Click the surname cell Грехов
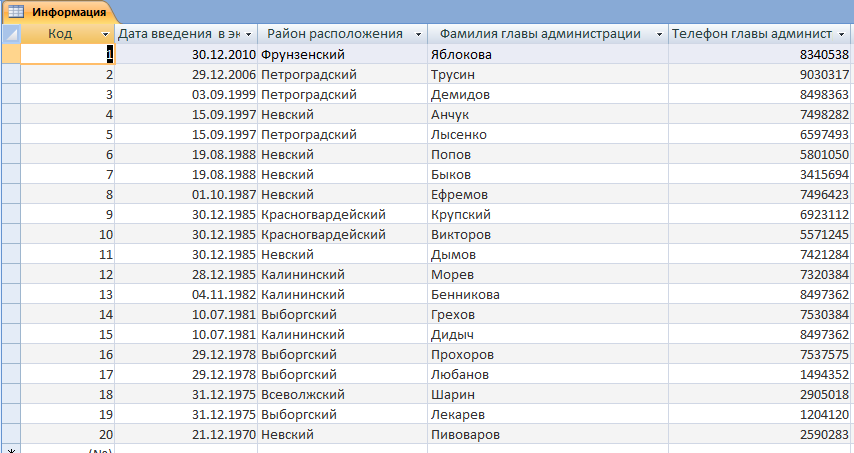Image resolution: width=854 pixels, height=453 pixels. (x=548, y=314)
